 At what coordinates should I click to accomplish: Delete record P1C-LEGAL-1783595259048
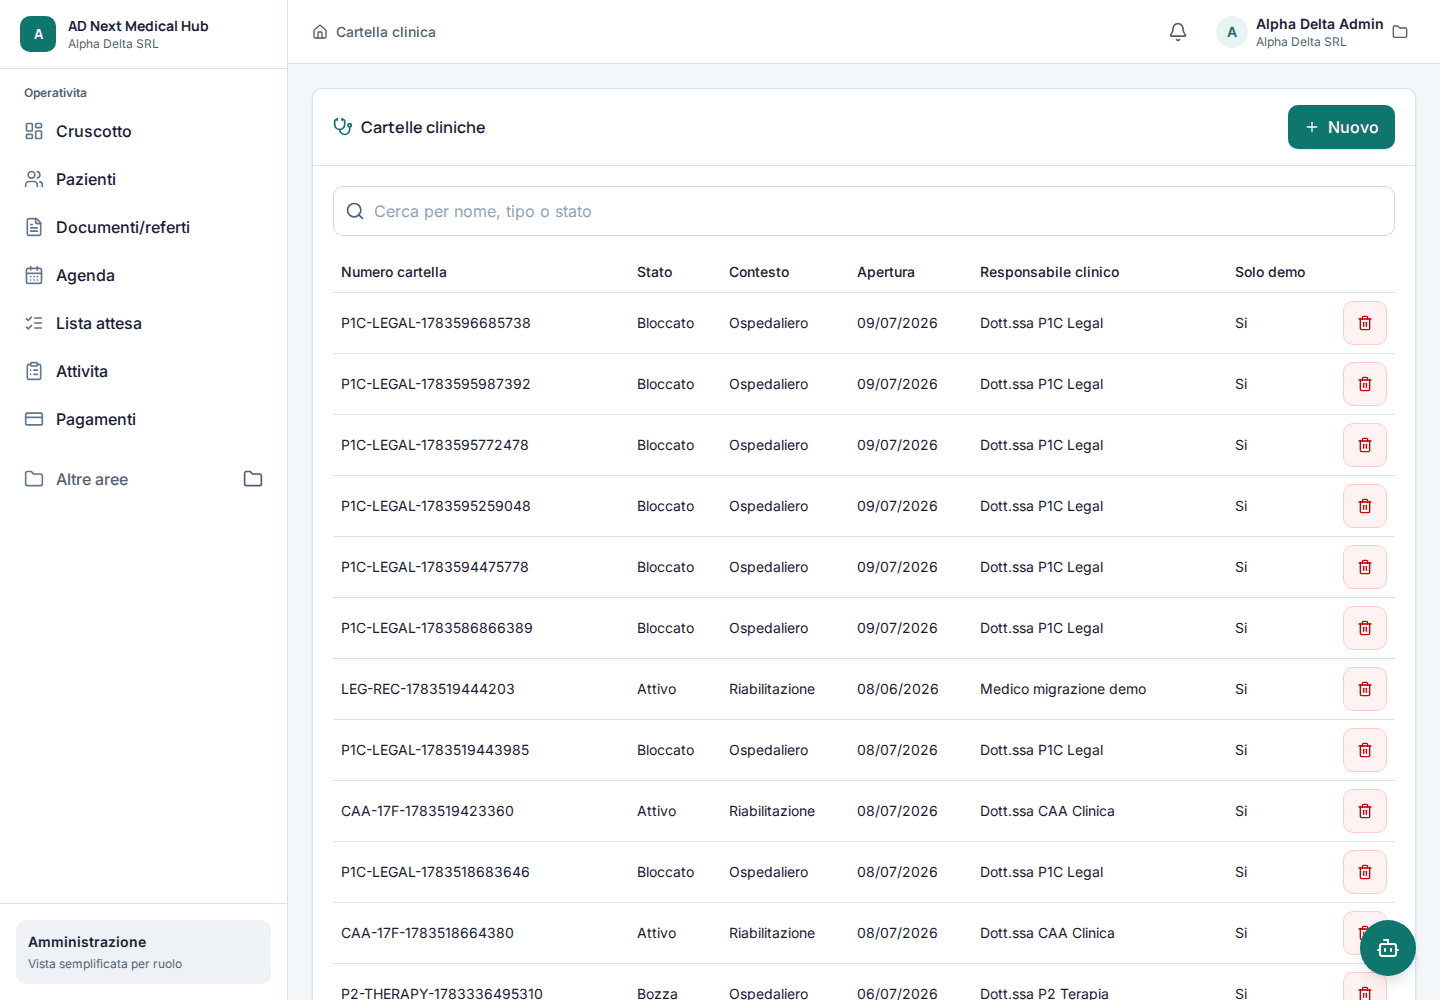tap(1365, 506)
